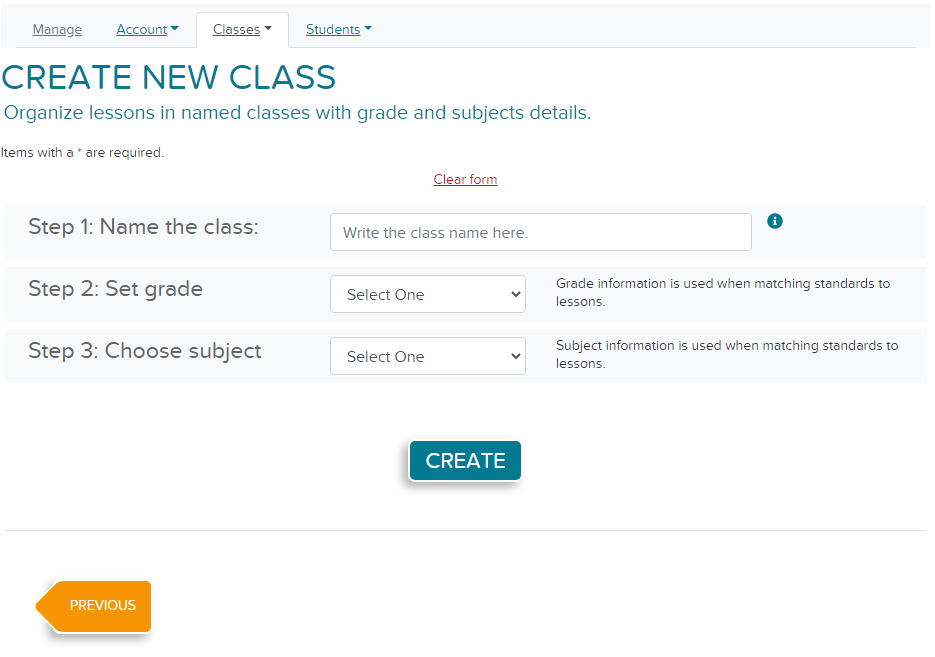Click the caret arrow next to Account
The image size is (935, 657).
[x=174, y=28]
